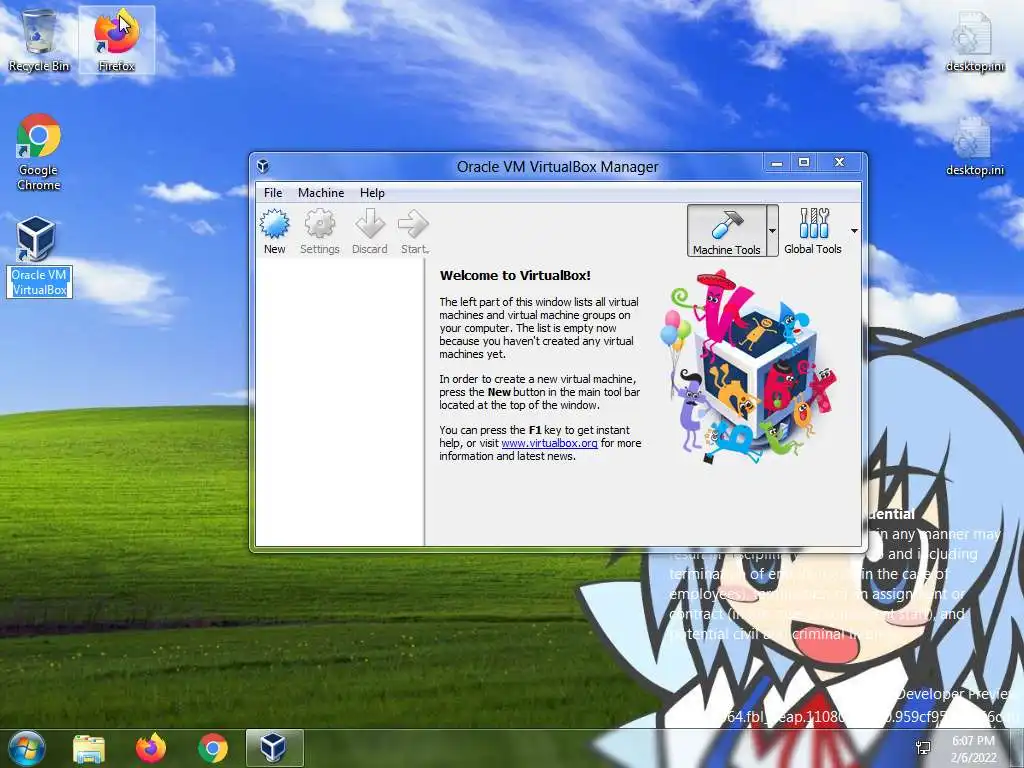Viewport: 1024px width, 768px height.
Task: Click the Start arrow toolbar icon
Action: point(414,232)
